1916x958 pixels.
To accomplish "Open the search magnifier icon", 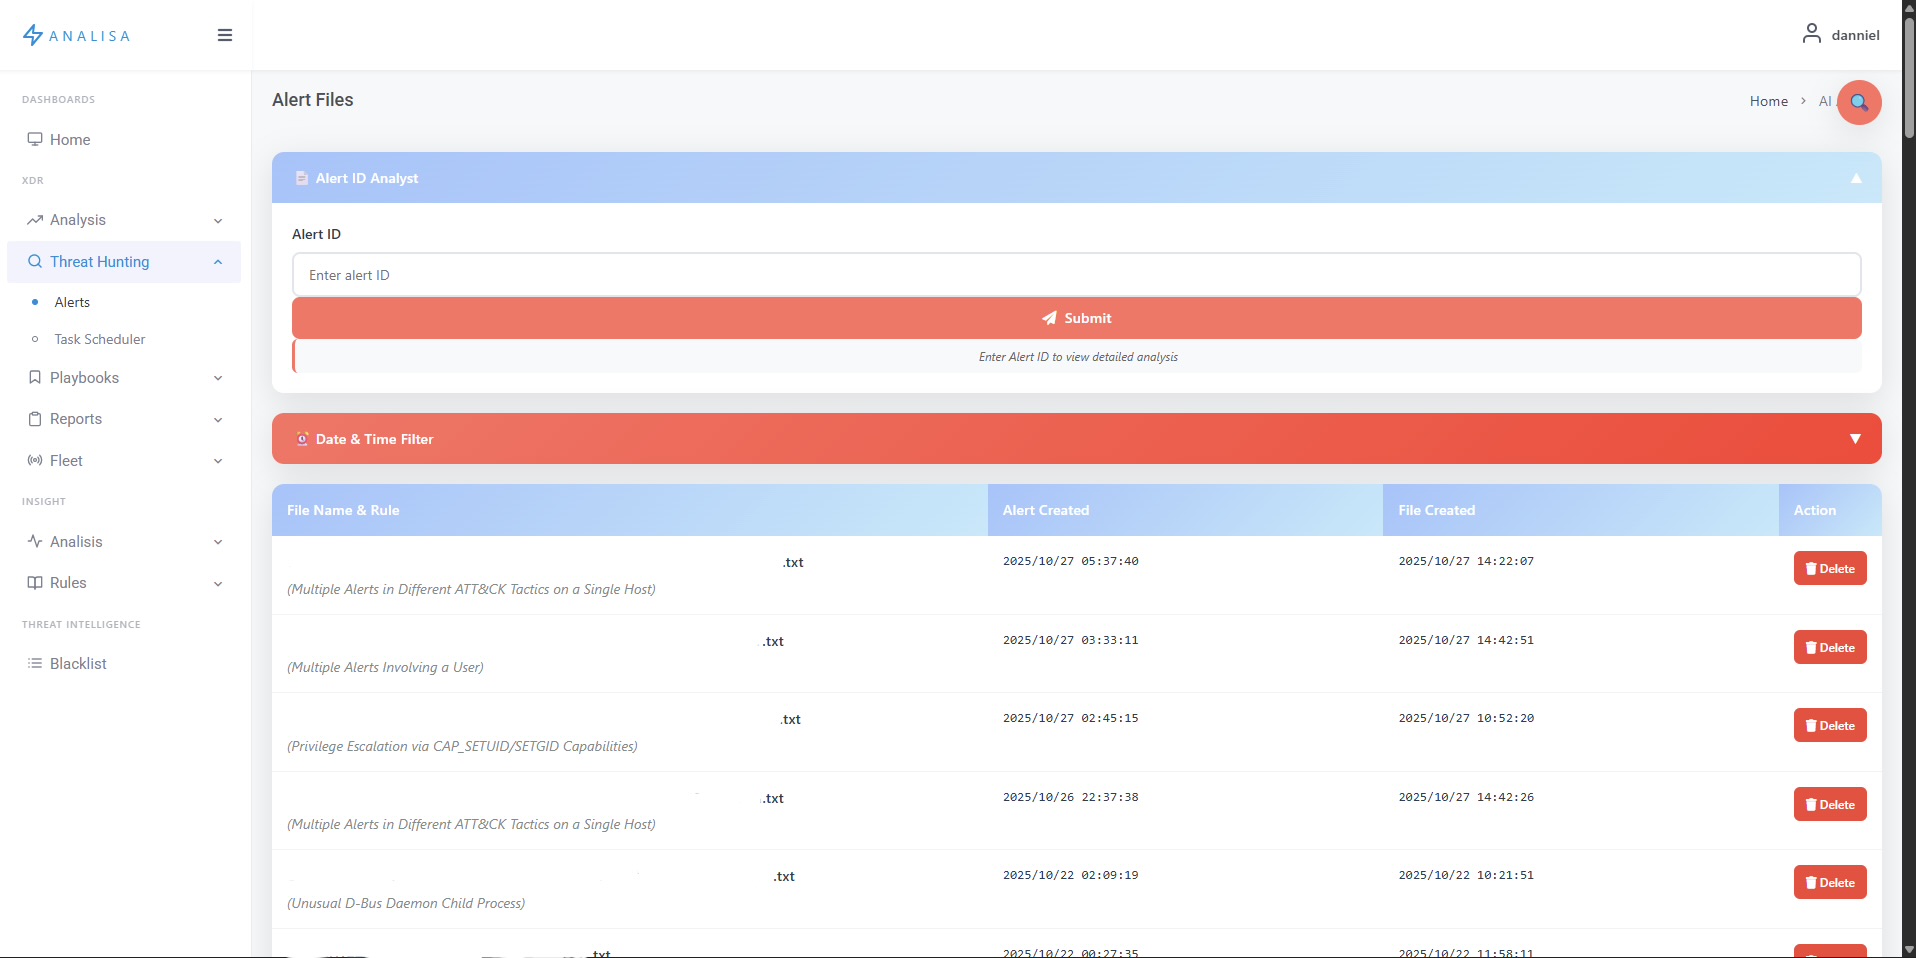I will 1858,102.
